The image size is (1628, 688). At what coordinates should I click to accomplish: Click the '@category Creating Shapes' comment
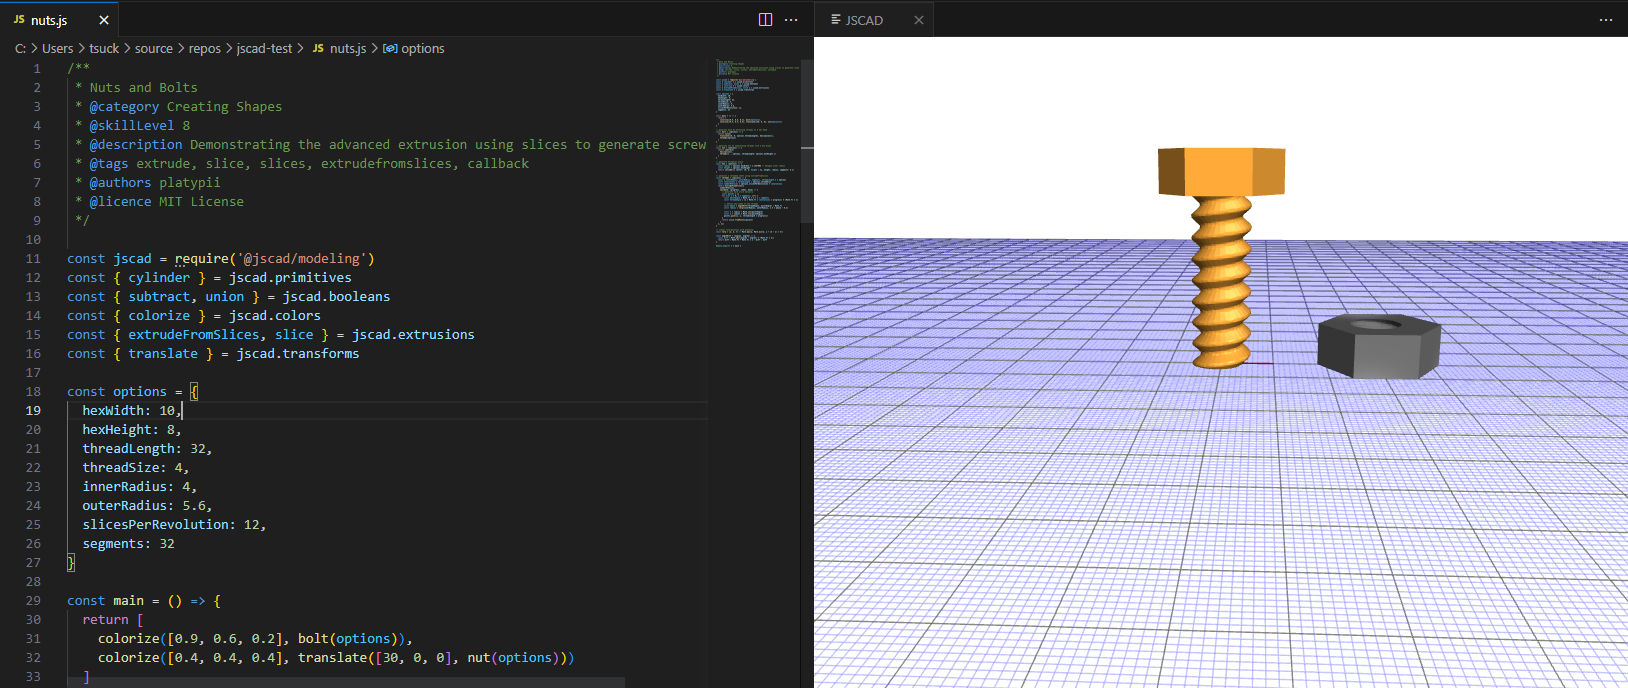[186, 106]
